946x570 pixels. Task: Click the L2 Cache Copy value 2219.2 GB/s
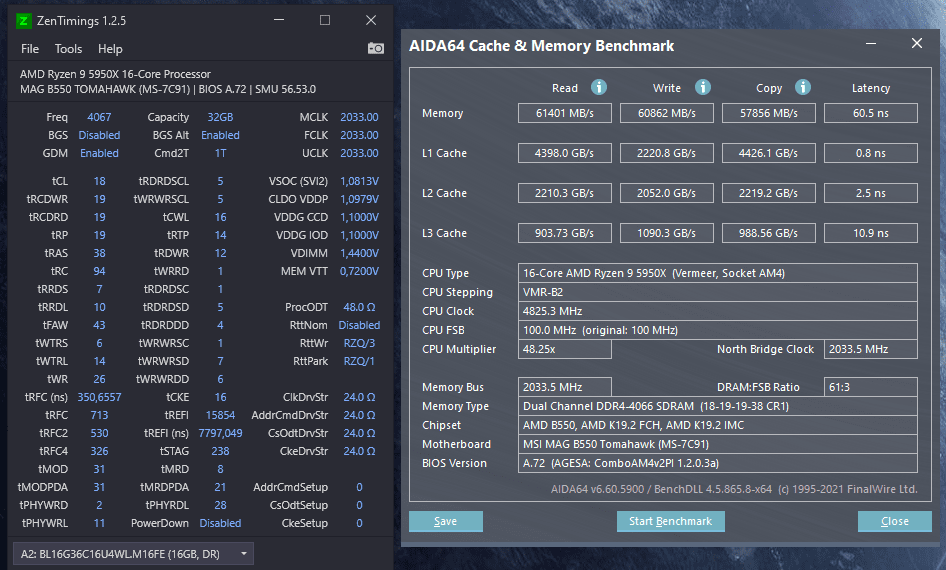769,193
